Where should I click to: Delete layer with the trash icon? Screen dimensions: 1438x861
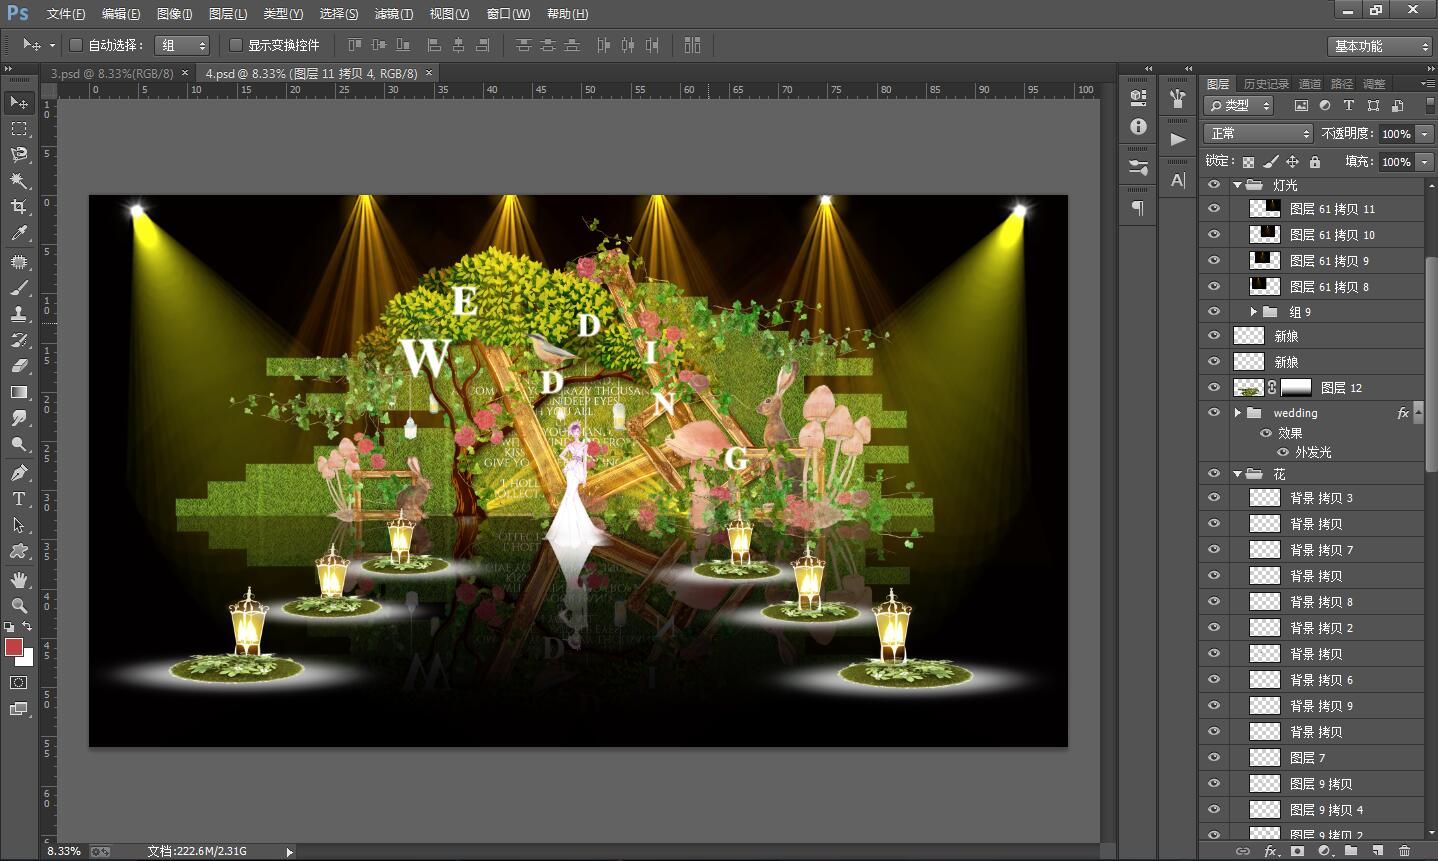[1405, 851]
